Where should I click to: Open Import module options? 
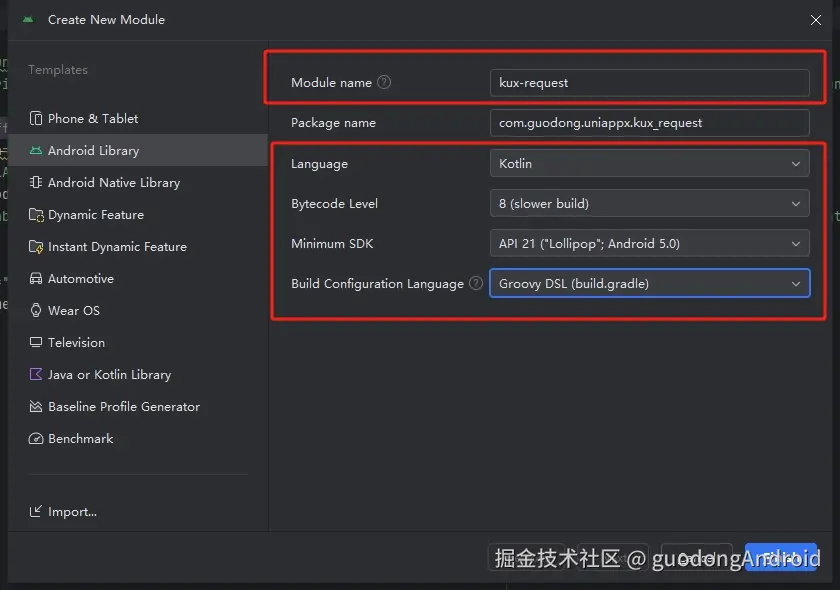click(70, 511)
